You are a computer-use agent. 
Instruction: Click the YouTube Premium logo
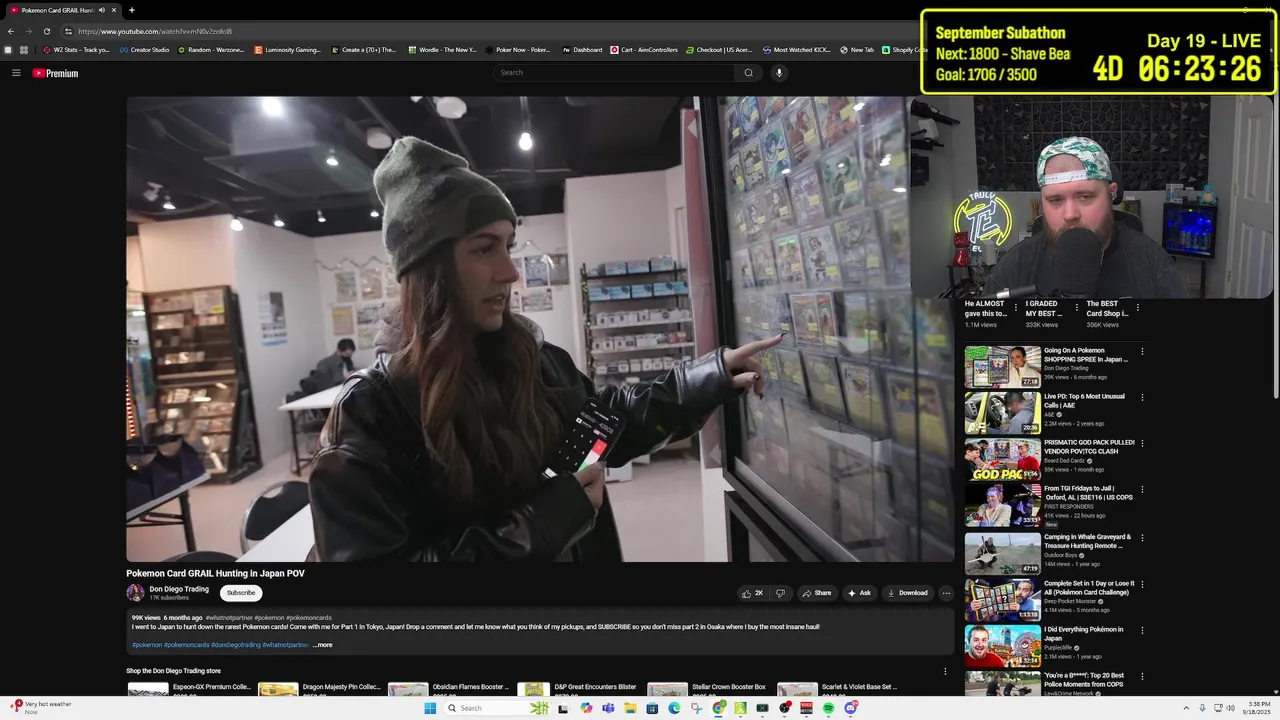pyautogui.click(x=55, y=73)
